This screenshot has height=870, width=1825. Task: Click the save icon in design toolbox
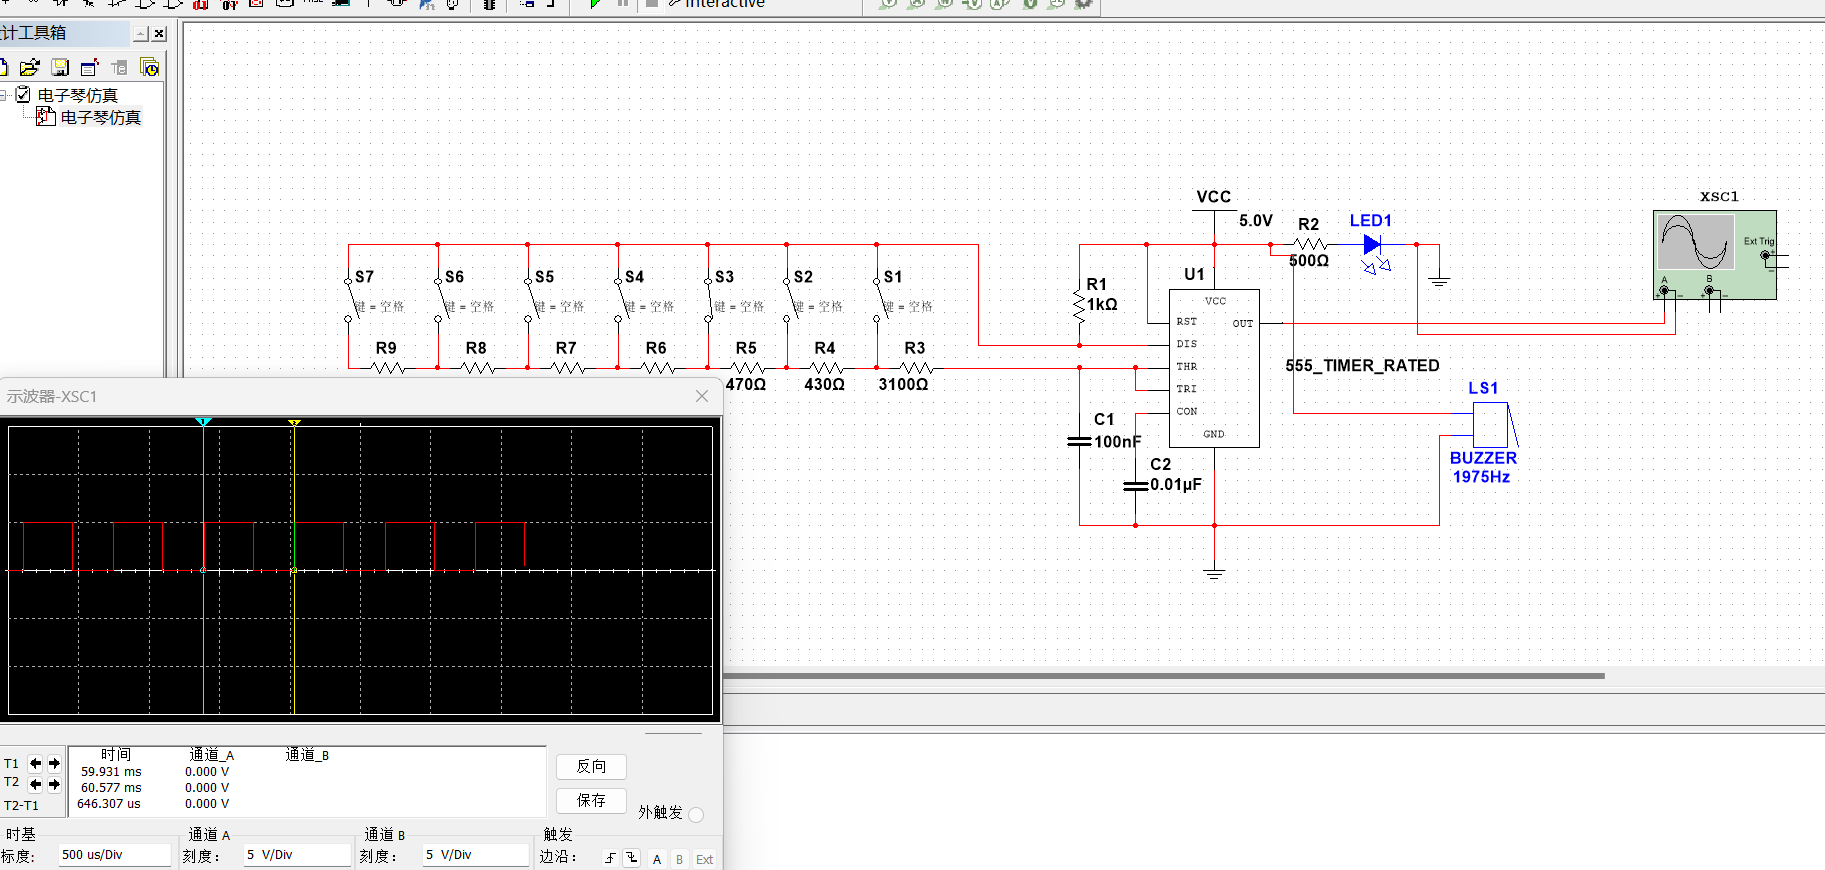click(x=60, y=68)
